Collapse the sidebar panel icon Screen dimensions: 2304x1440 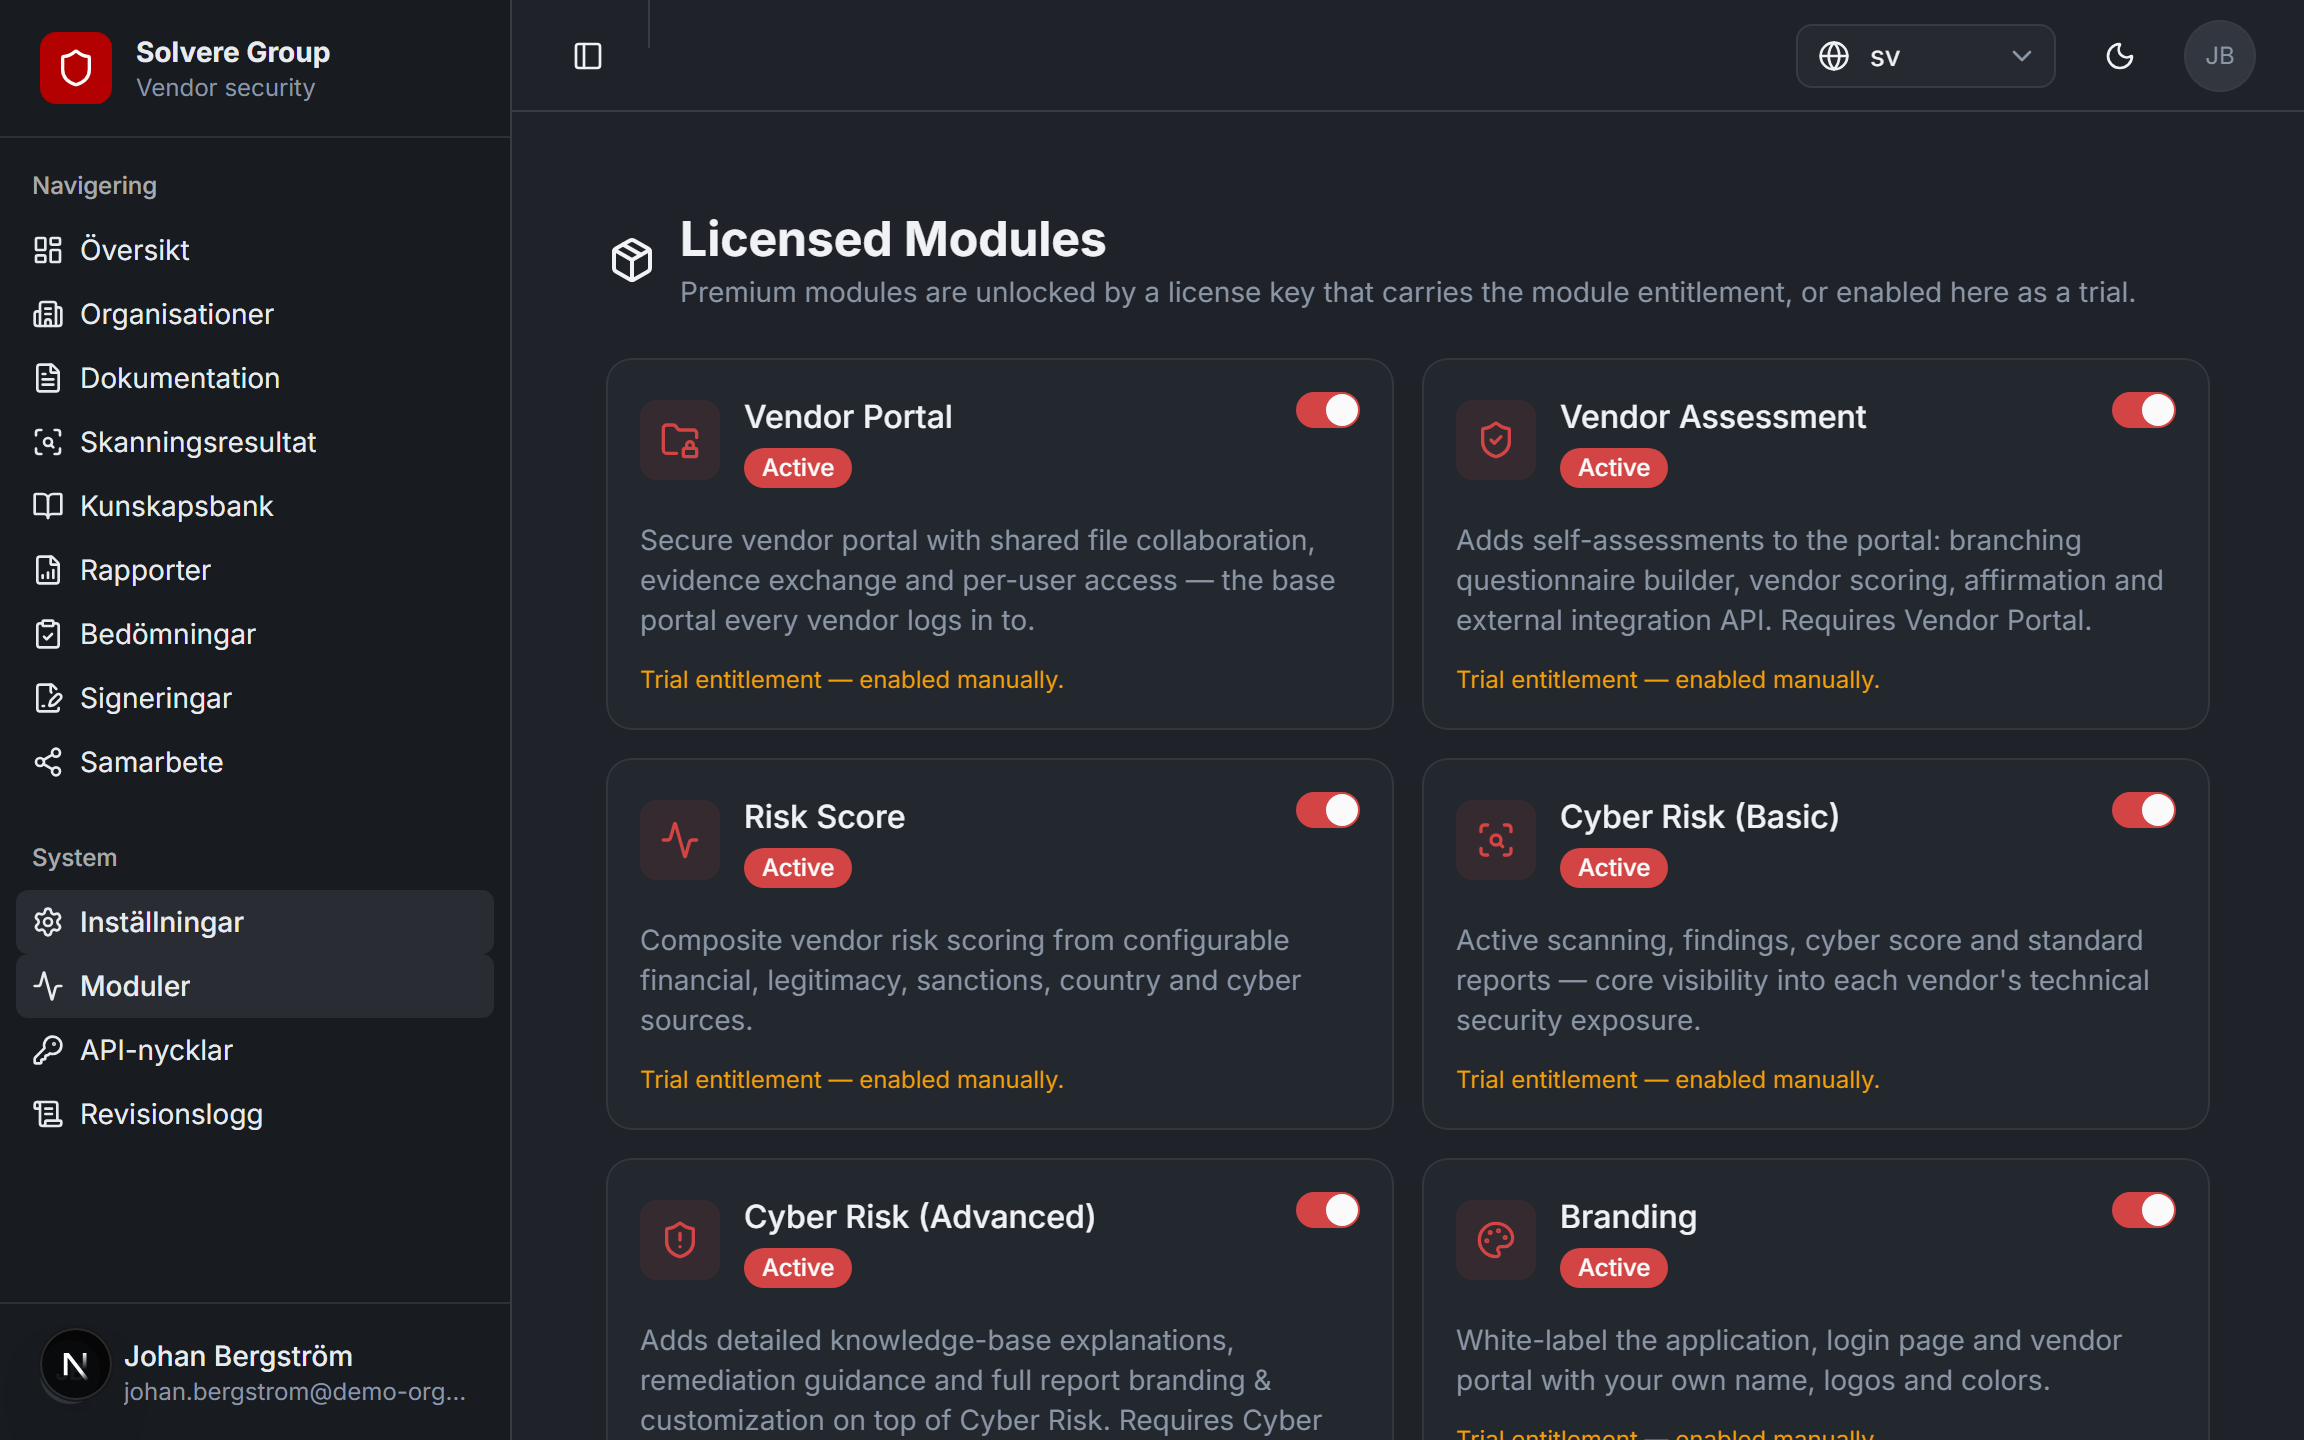(588, 56)
